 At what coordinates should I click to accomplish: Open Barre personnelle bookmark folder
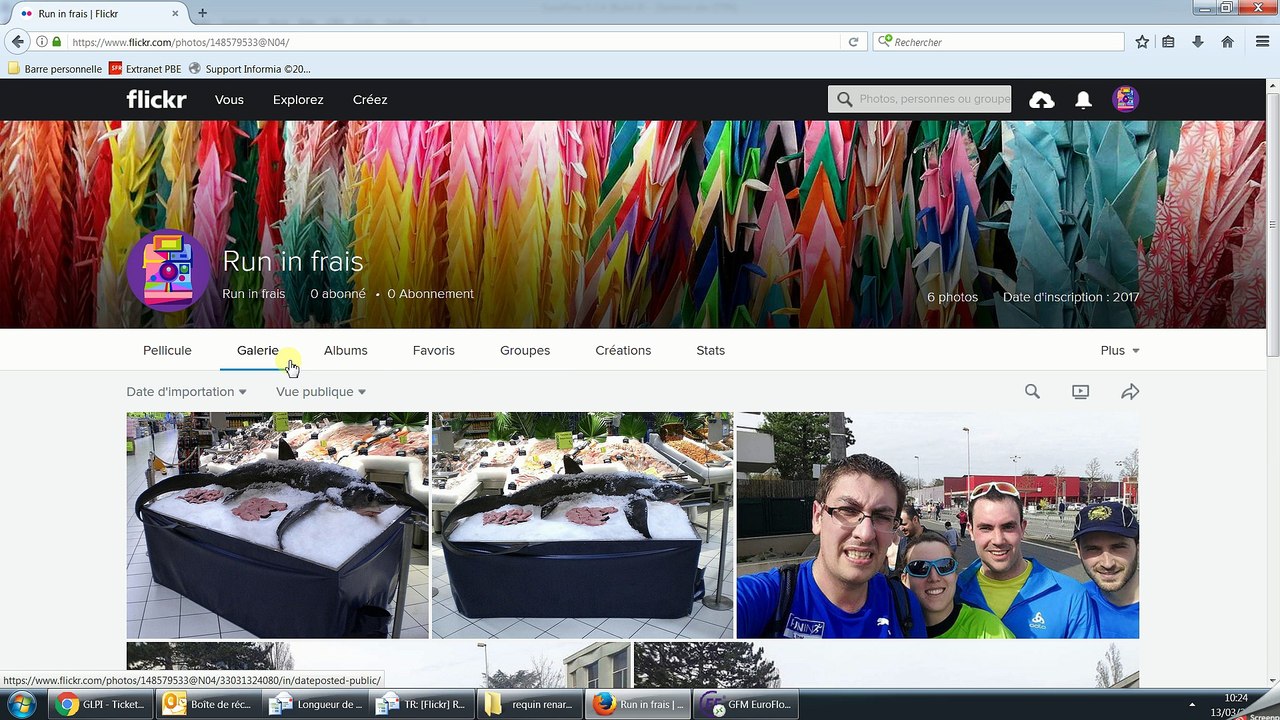[x=55, y=69]
